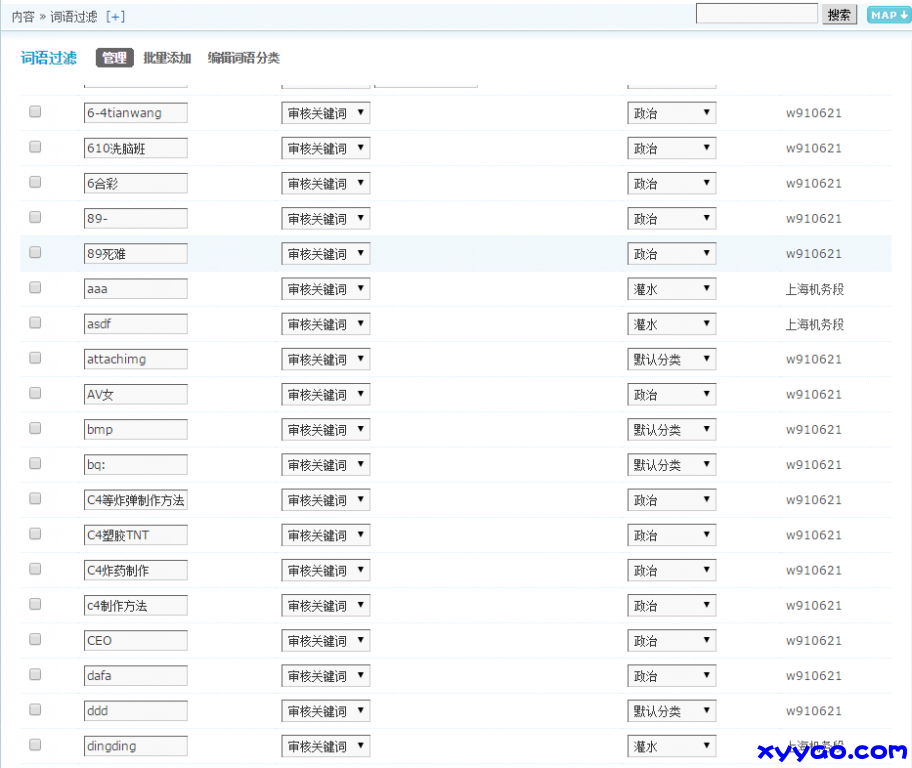Check the checkbox for the CEO row
This screenshot has width=912, height=768.
pyautogui.click(x=35, y=640)
